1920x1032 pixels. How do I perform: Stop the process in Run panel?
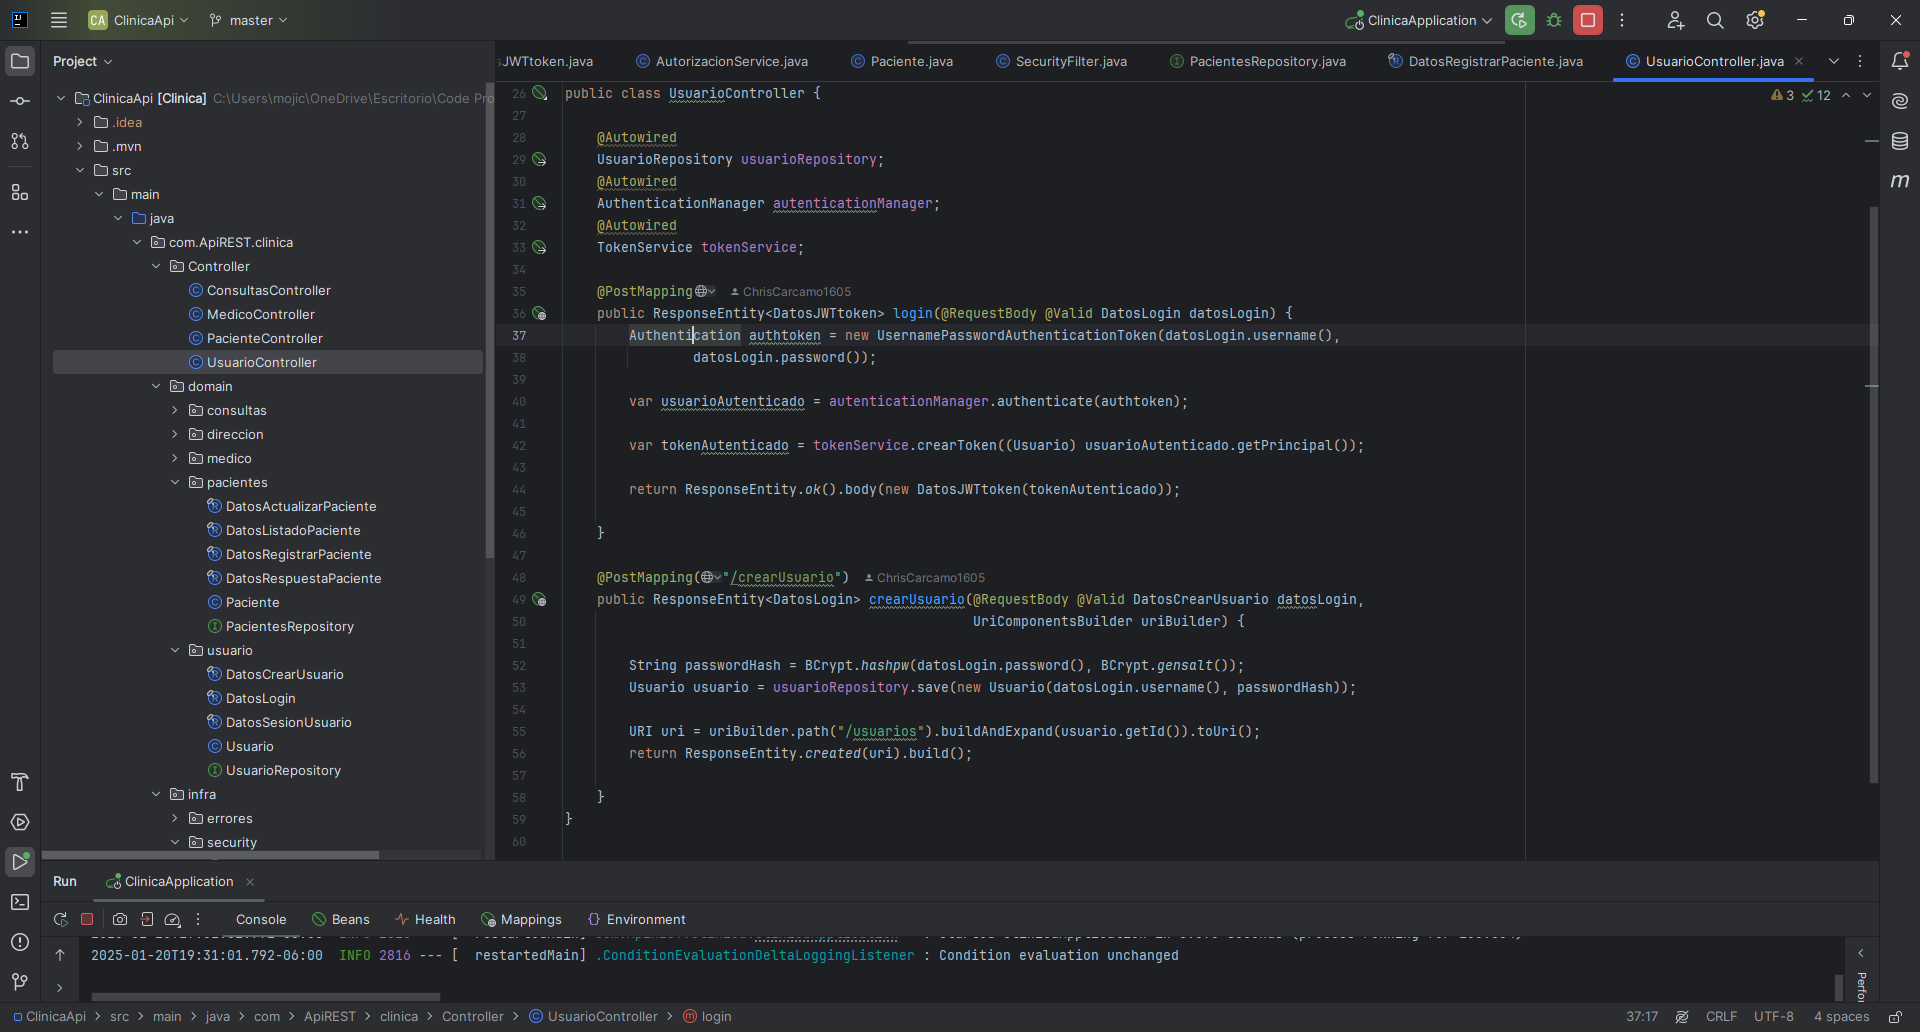pyautogui.click(x=87, y=919)
